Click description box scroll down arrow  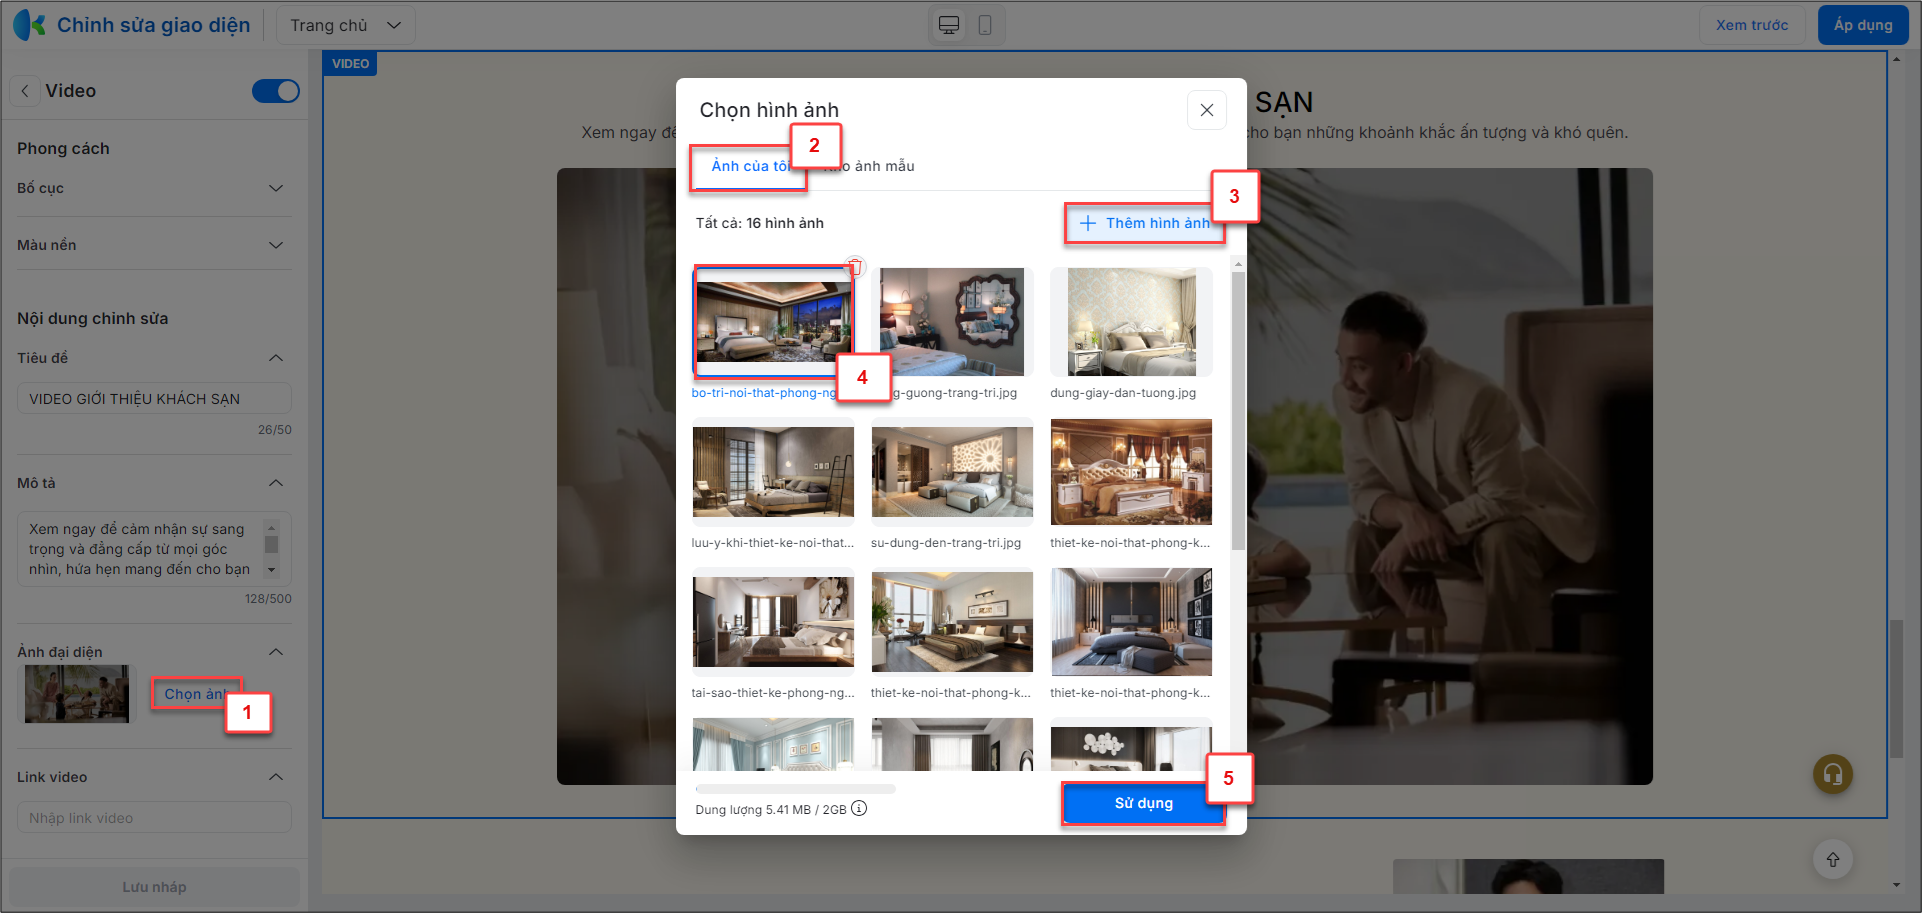[x=271, y=570]
